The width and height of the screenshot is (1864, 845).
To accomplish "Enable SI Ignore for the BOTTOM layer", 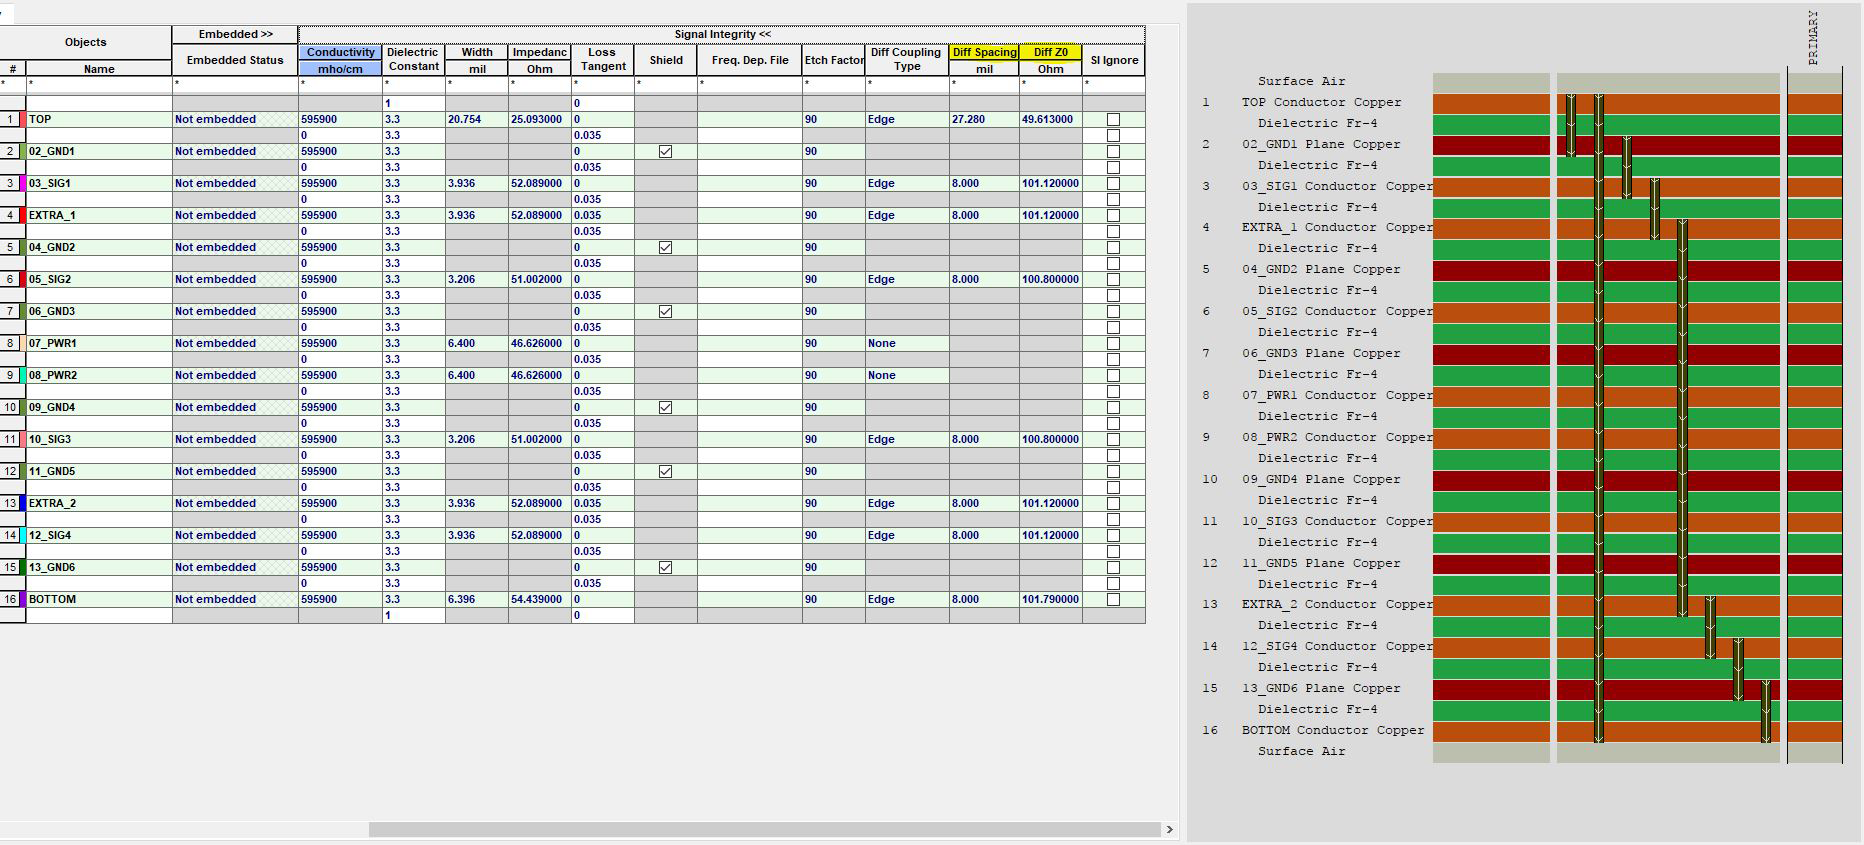I will (x=1113, y=599).
